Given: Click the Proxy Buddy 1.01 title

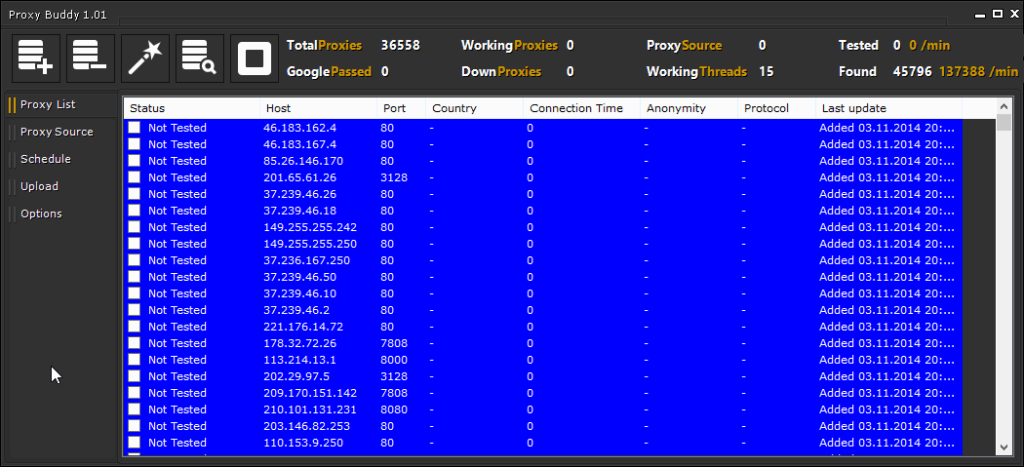Looking at the screenshot, I should coord(57,14).
